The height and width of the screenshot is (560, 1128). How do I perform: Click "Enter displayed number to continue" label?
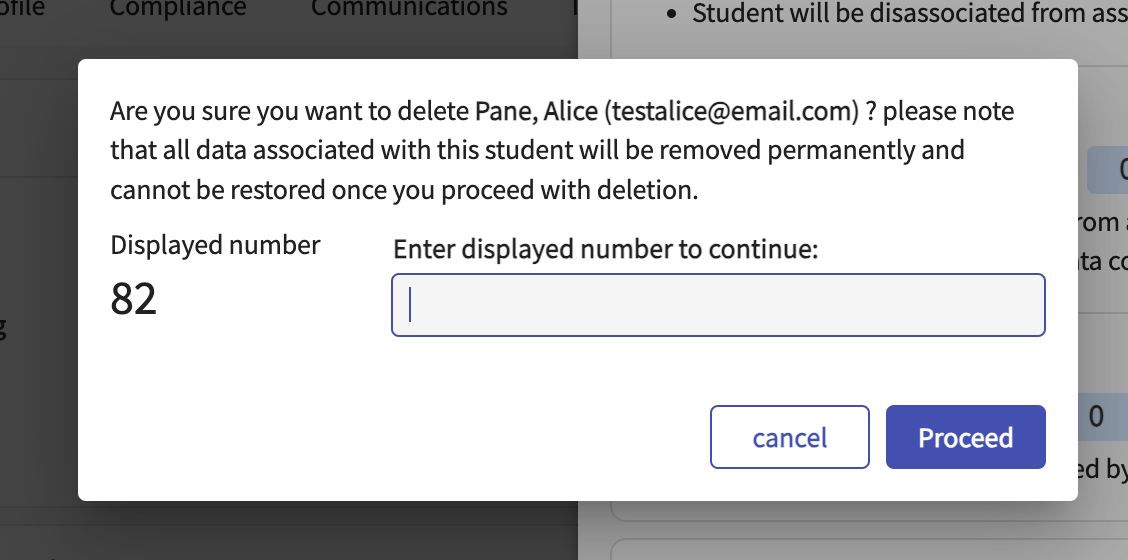[606, 249]
